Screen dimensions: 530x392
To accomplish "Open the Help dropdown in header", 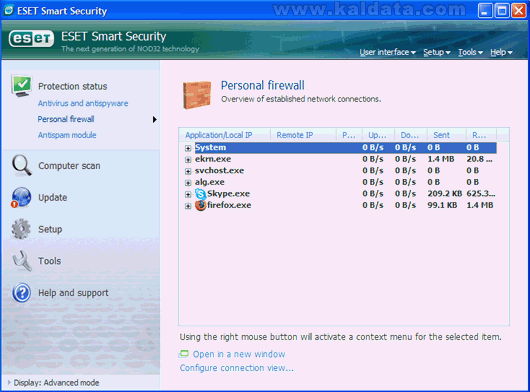I will 501,52.
